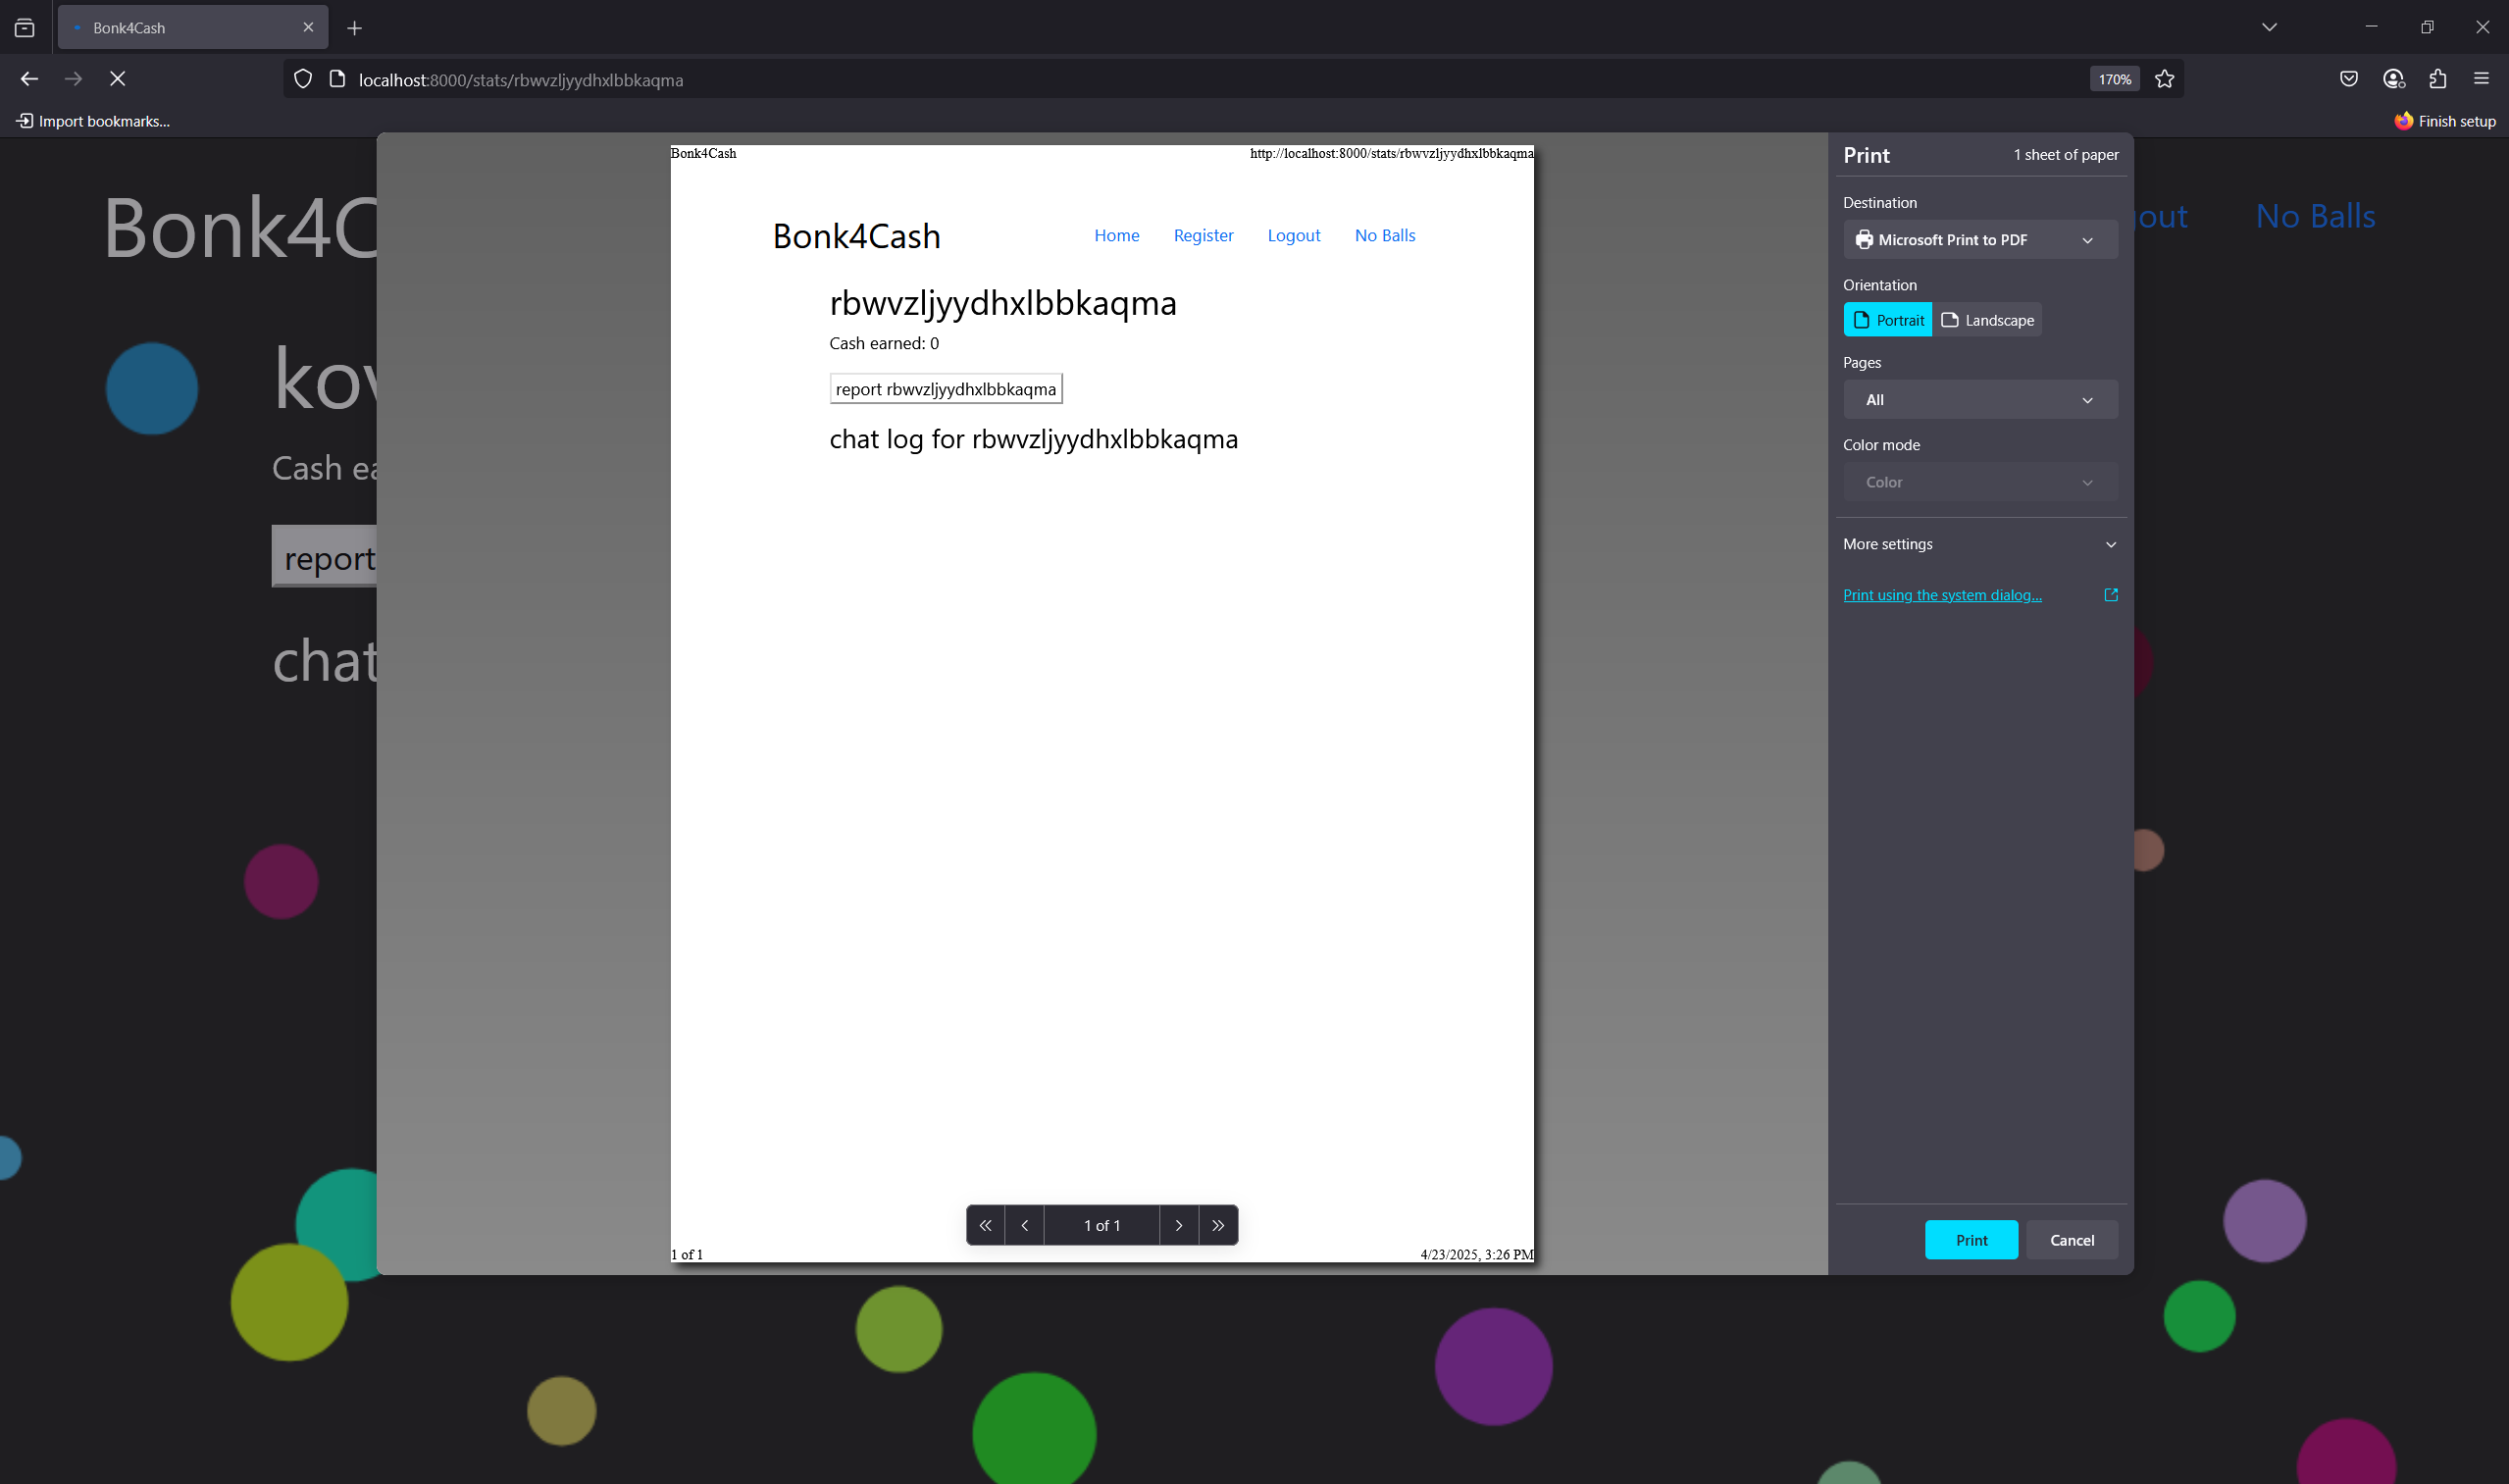Open the Pages range dropdown
The image size is (2509, 1484).
1979,400
